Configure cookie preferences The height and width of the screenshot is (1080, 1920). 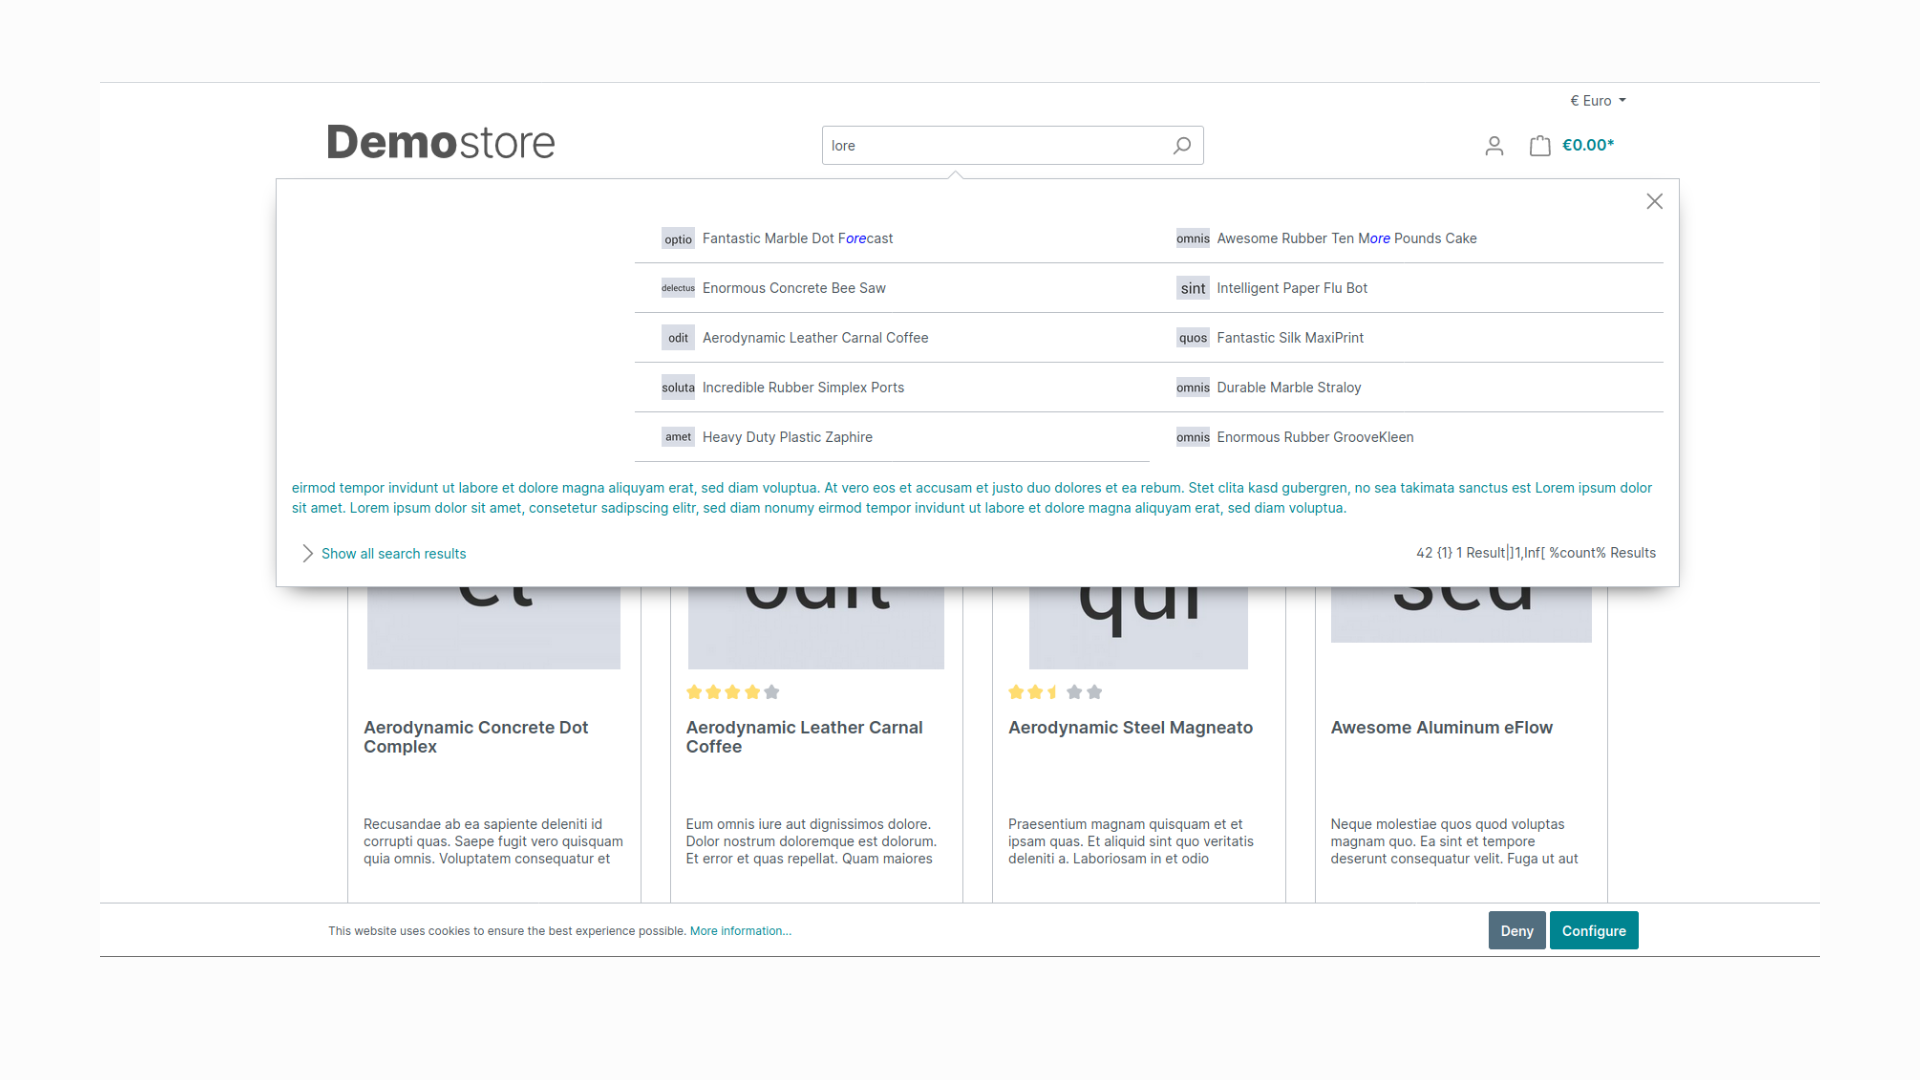[x=1594, y=931]
